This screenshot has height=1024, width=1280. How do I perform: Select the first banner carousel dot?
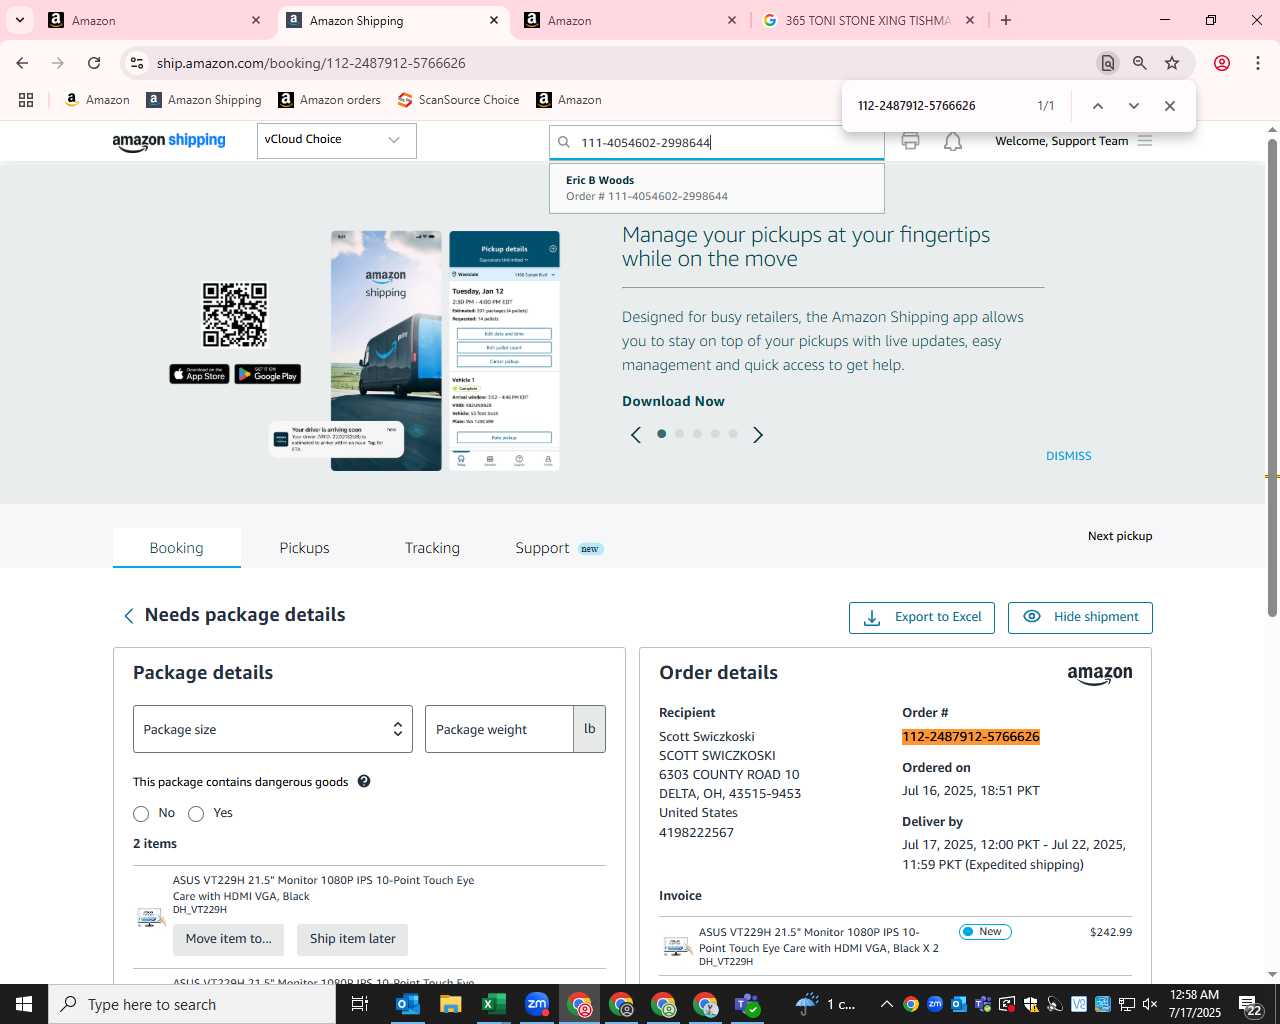coord(662,434)
